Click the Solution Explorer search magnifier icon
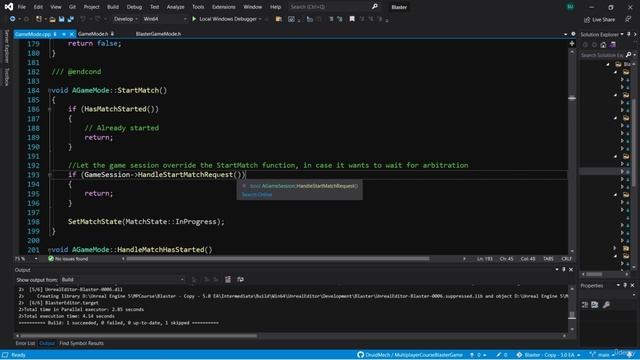The width and height of the screenshot is (640, 360). [x=629, y=55]
